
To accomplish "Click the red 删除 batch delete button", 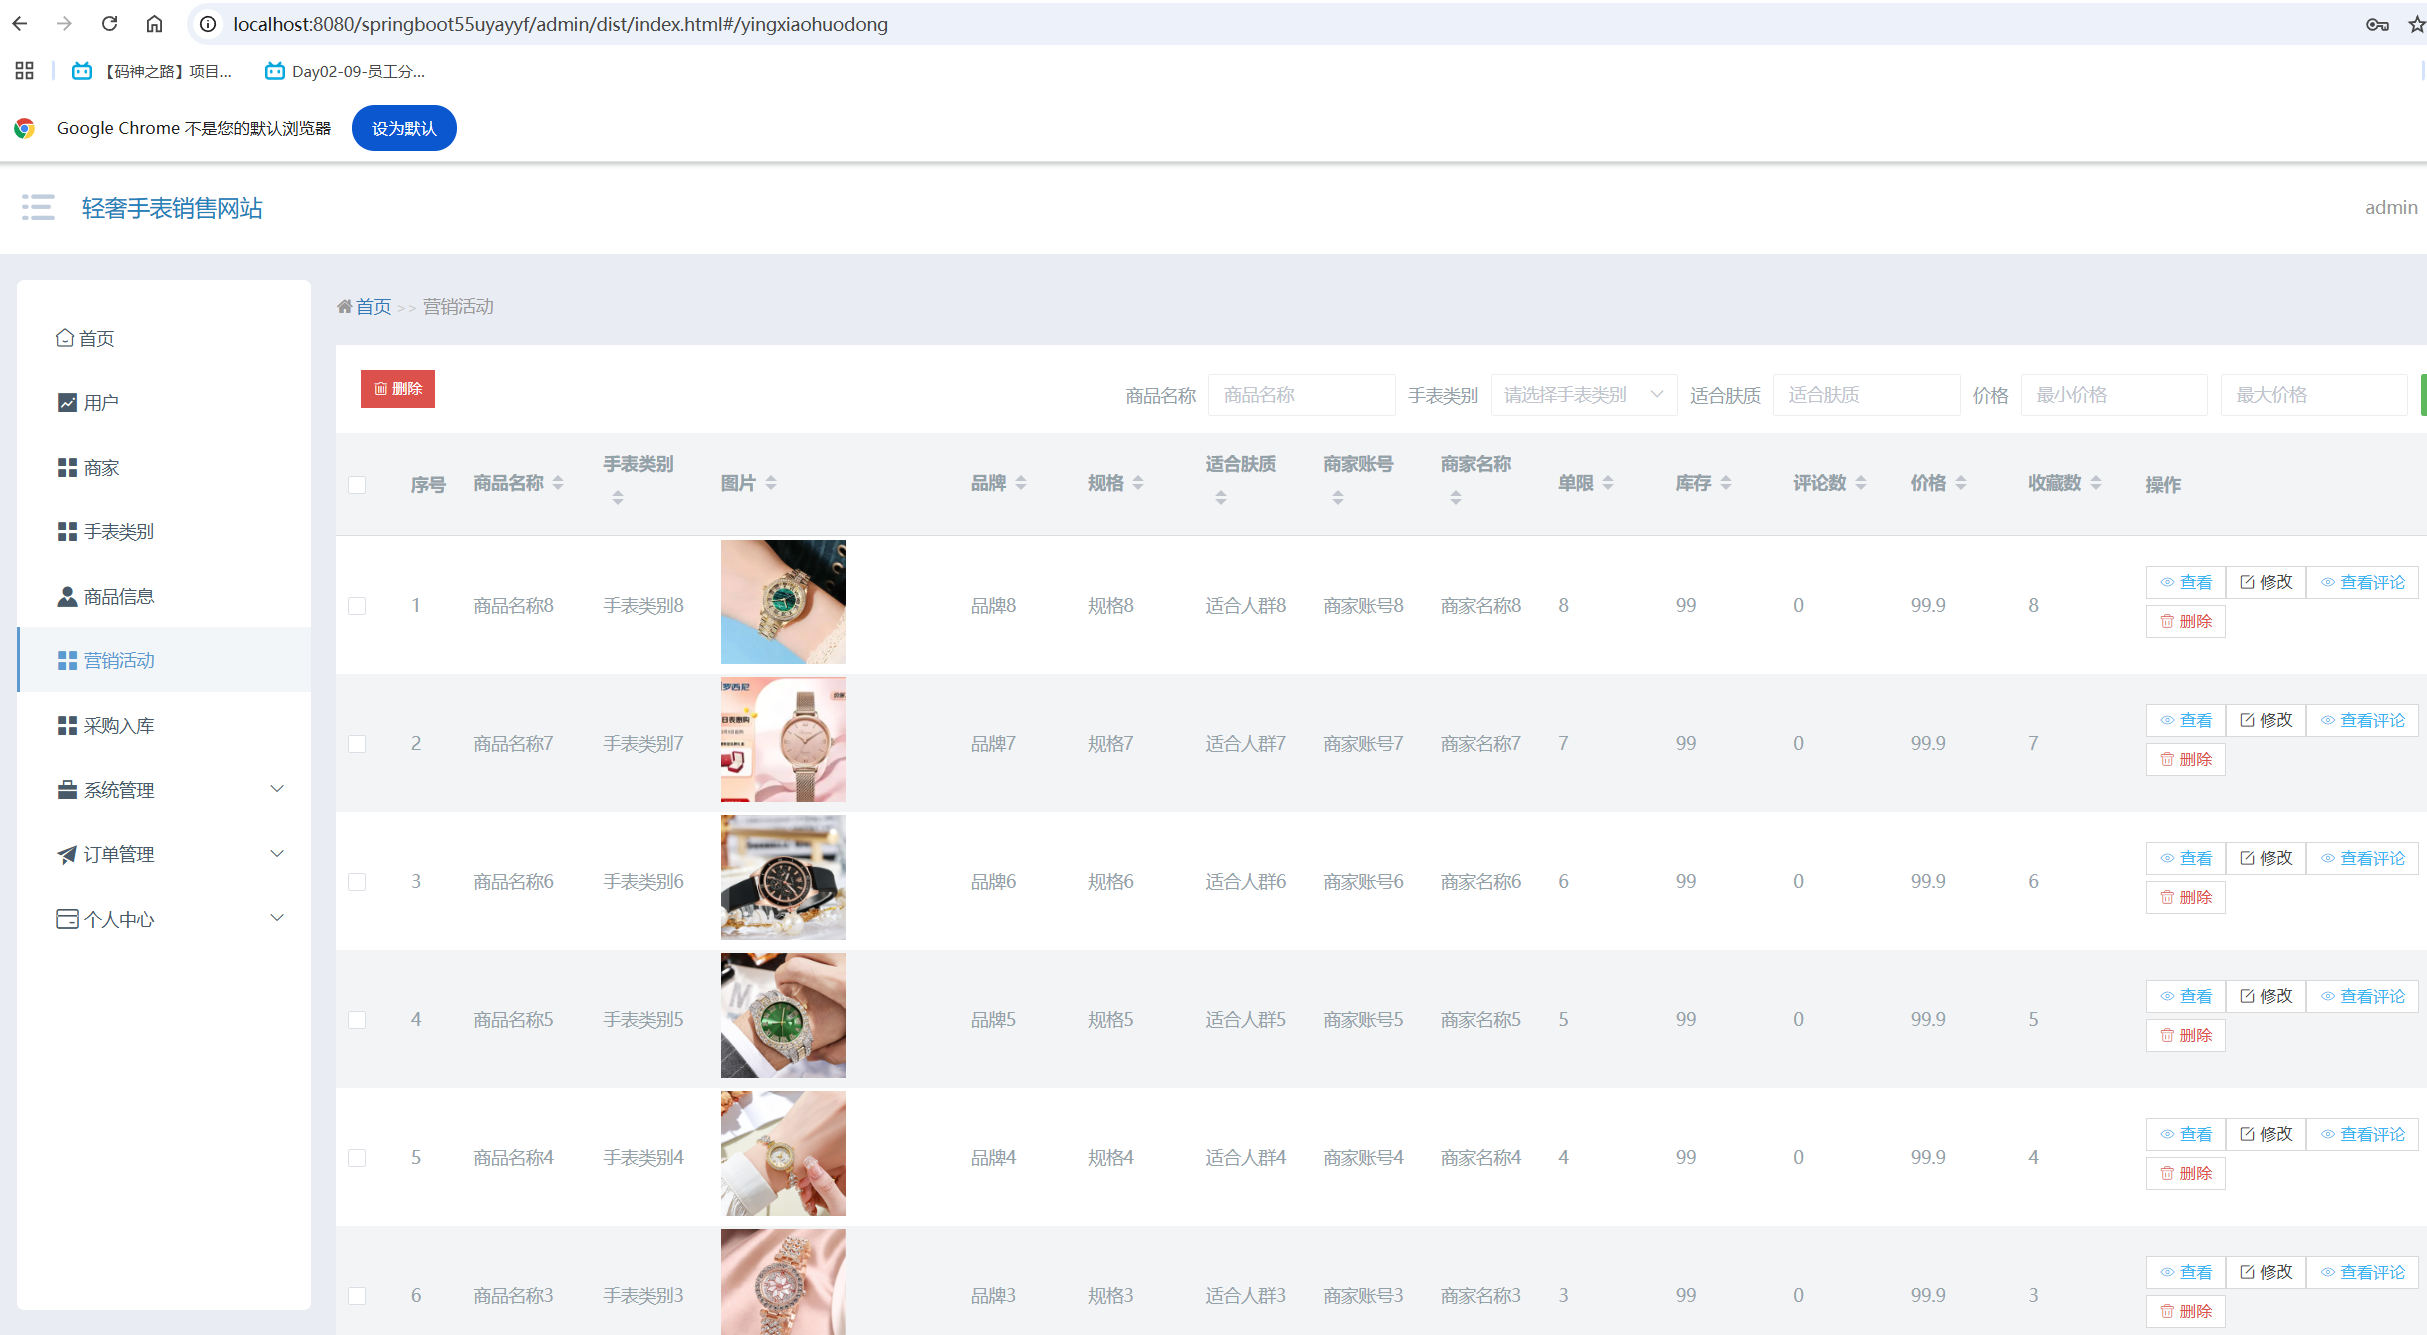I will point(398,389).
